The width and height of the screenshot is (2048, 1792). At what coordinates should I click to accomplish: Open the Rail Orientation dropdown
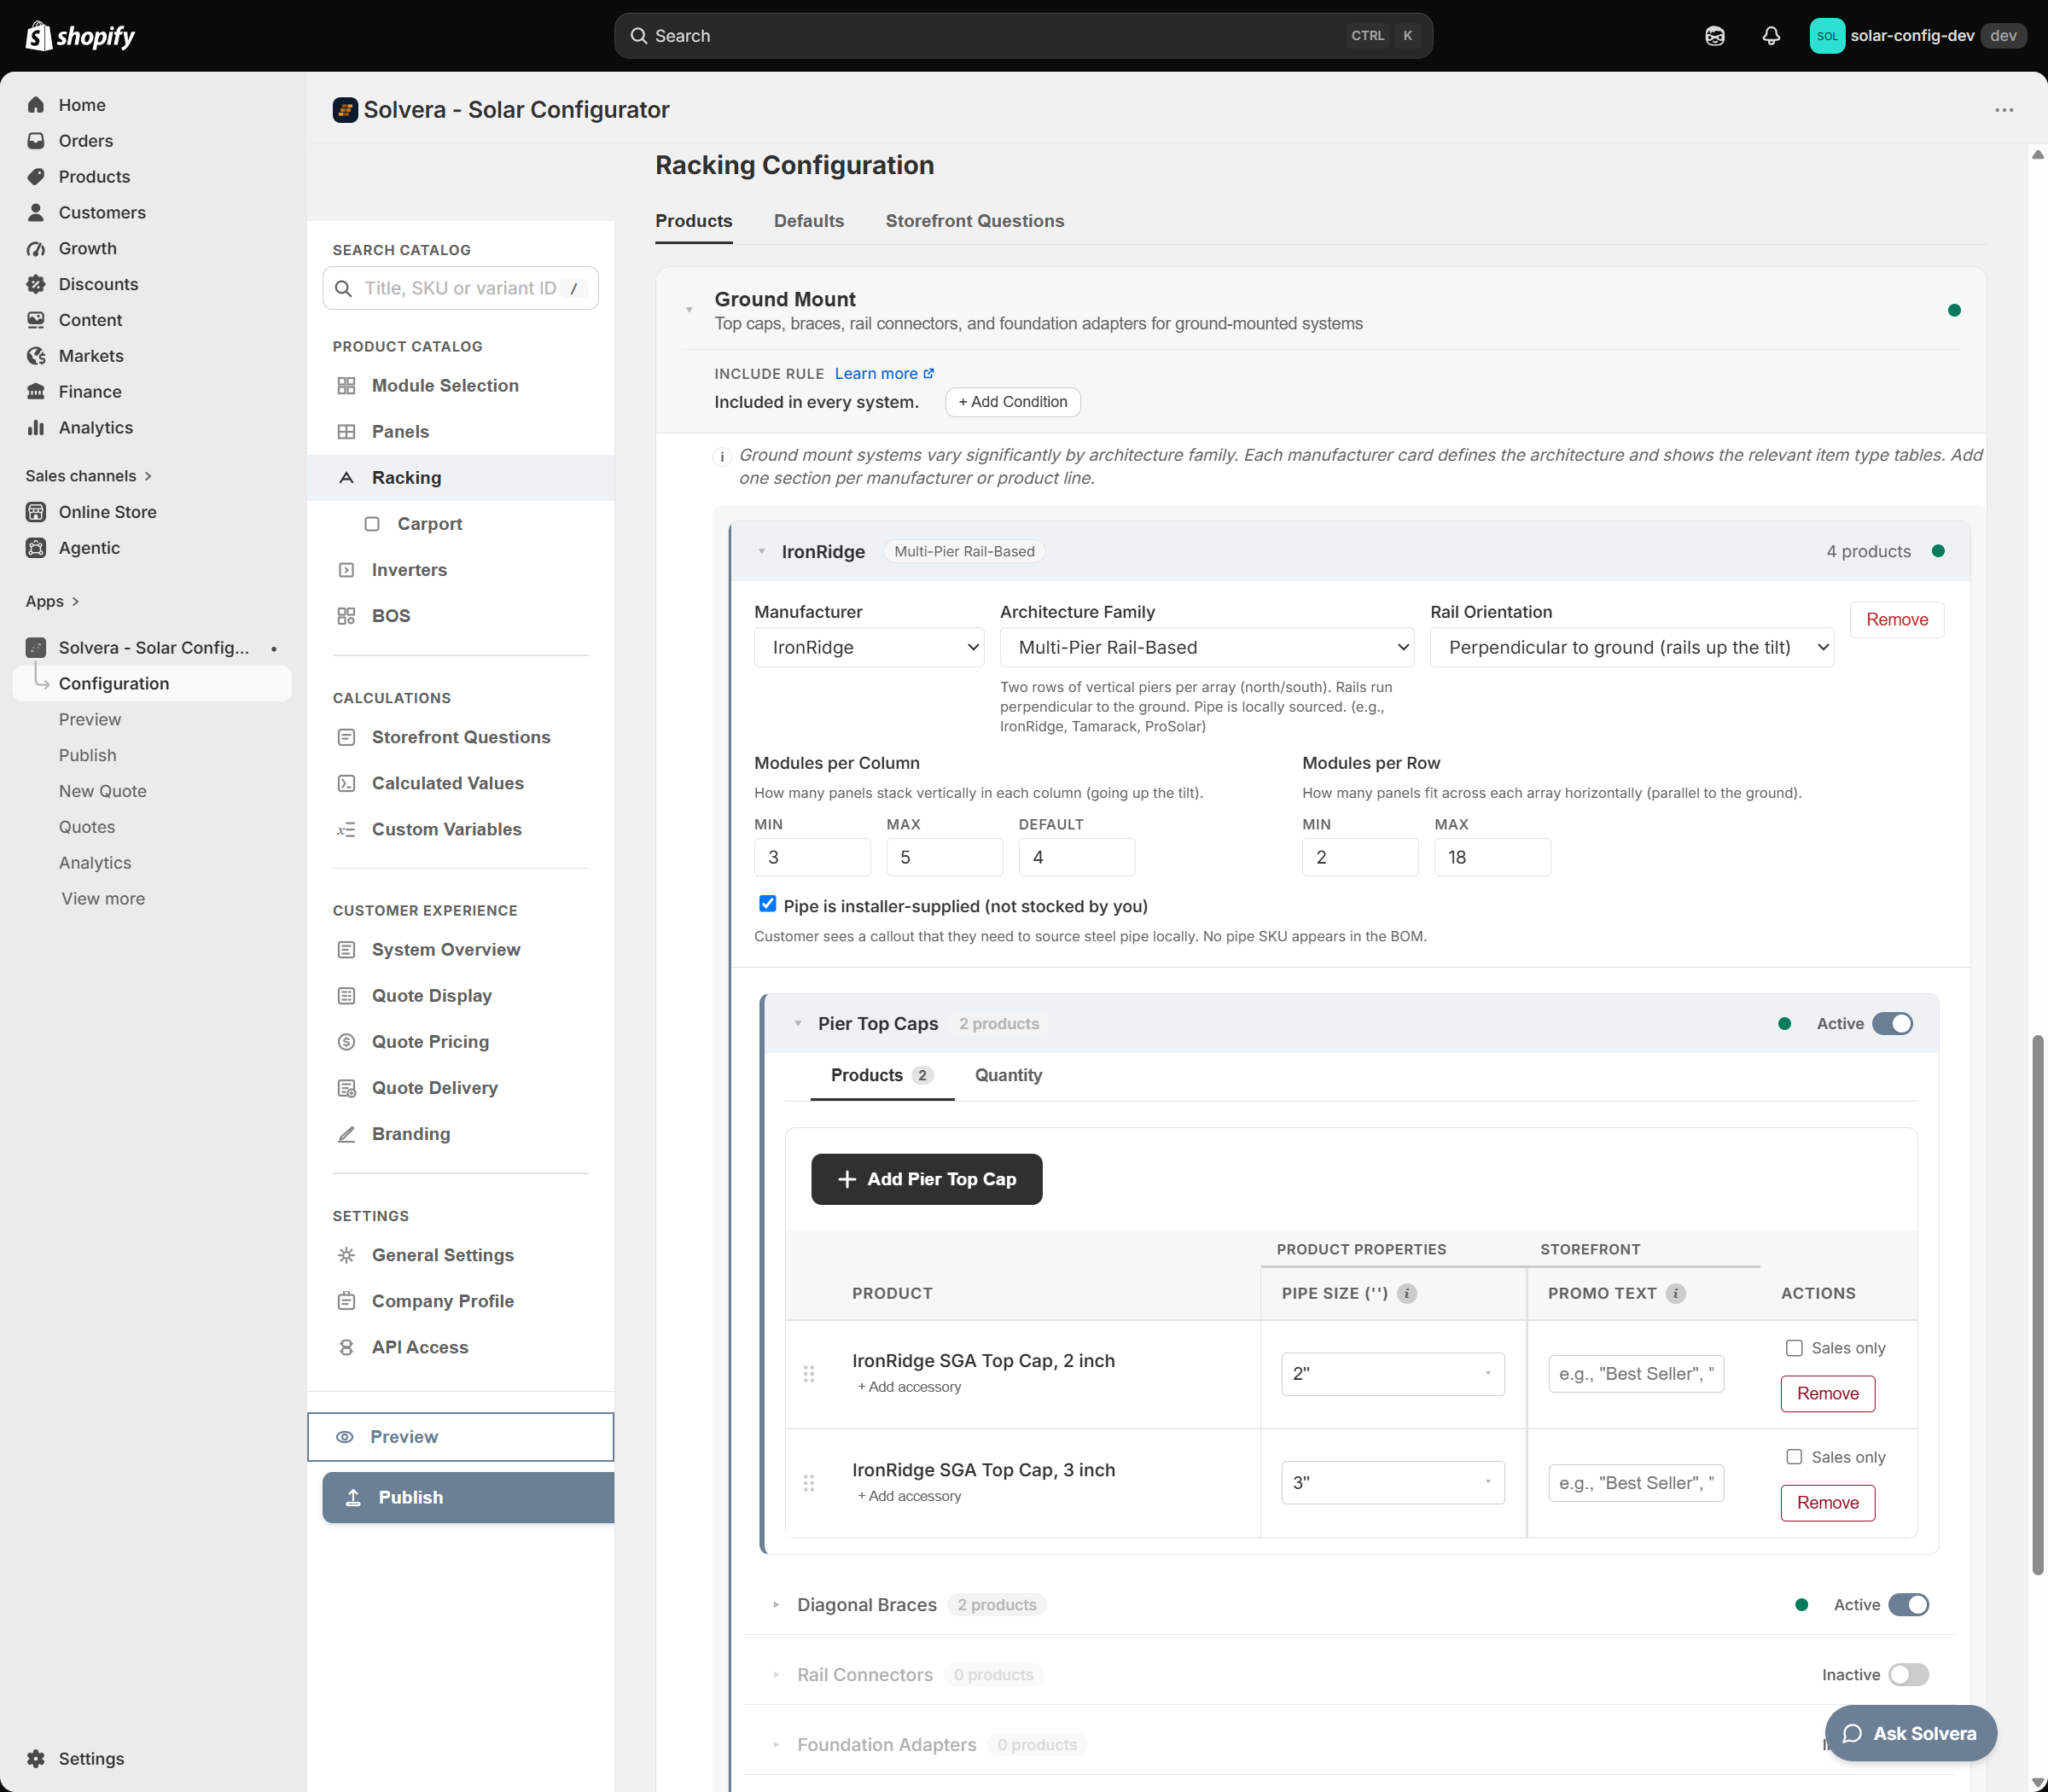(x=1632, y=647)
